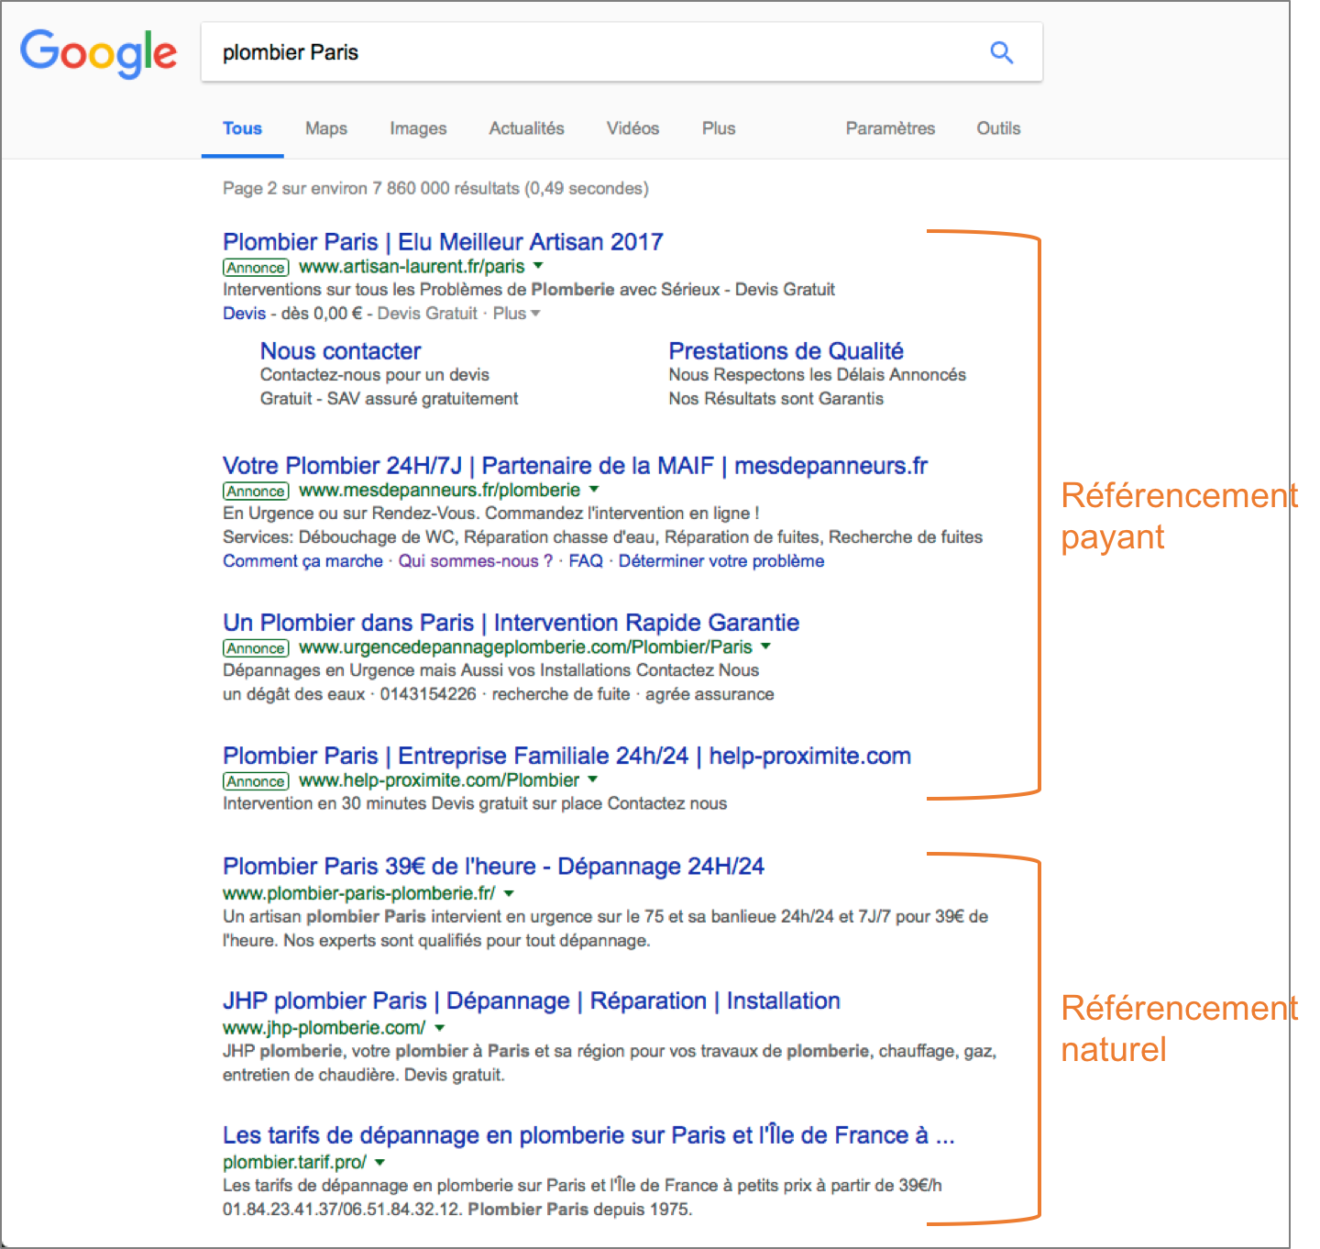Screen dimensions: 1320x1249
Task: Open JHP plombier Paris result
Action: tap(531, 1001)
